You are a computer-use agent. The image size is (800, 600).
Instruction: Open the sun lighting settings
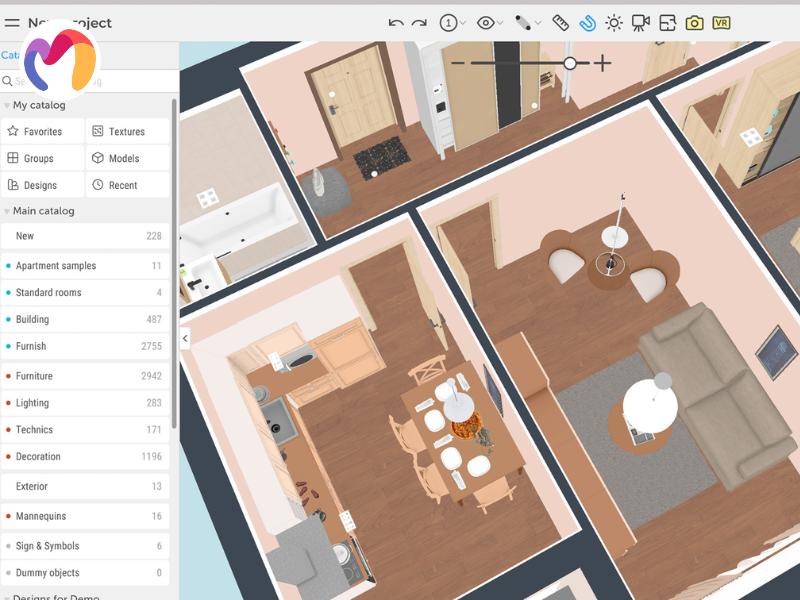613,22
